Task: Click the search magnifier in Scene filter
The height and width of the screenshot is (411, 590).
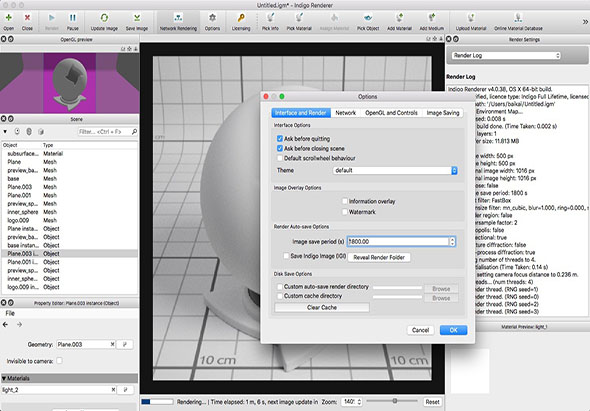Action: coord(134,131)
